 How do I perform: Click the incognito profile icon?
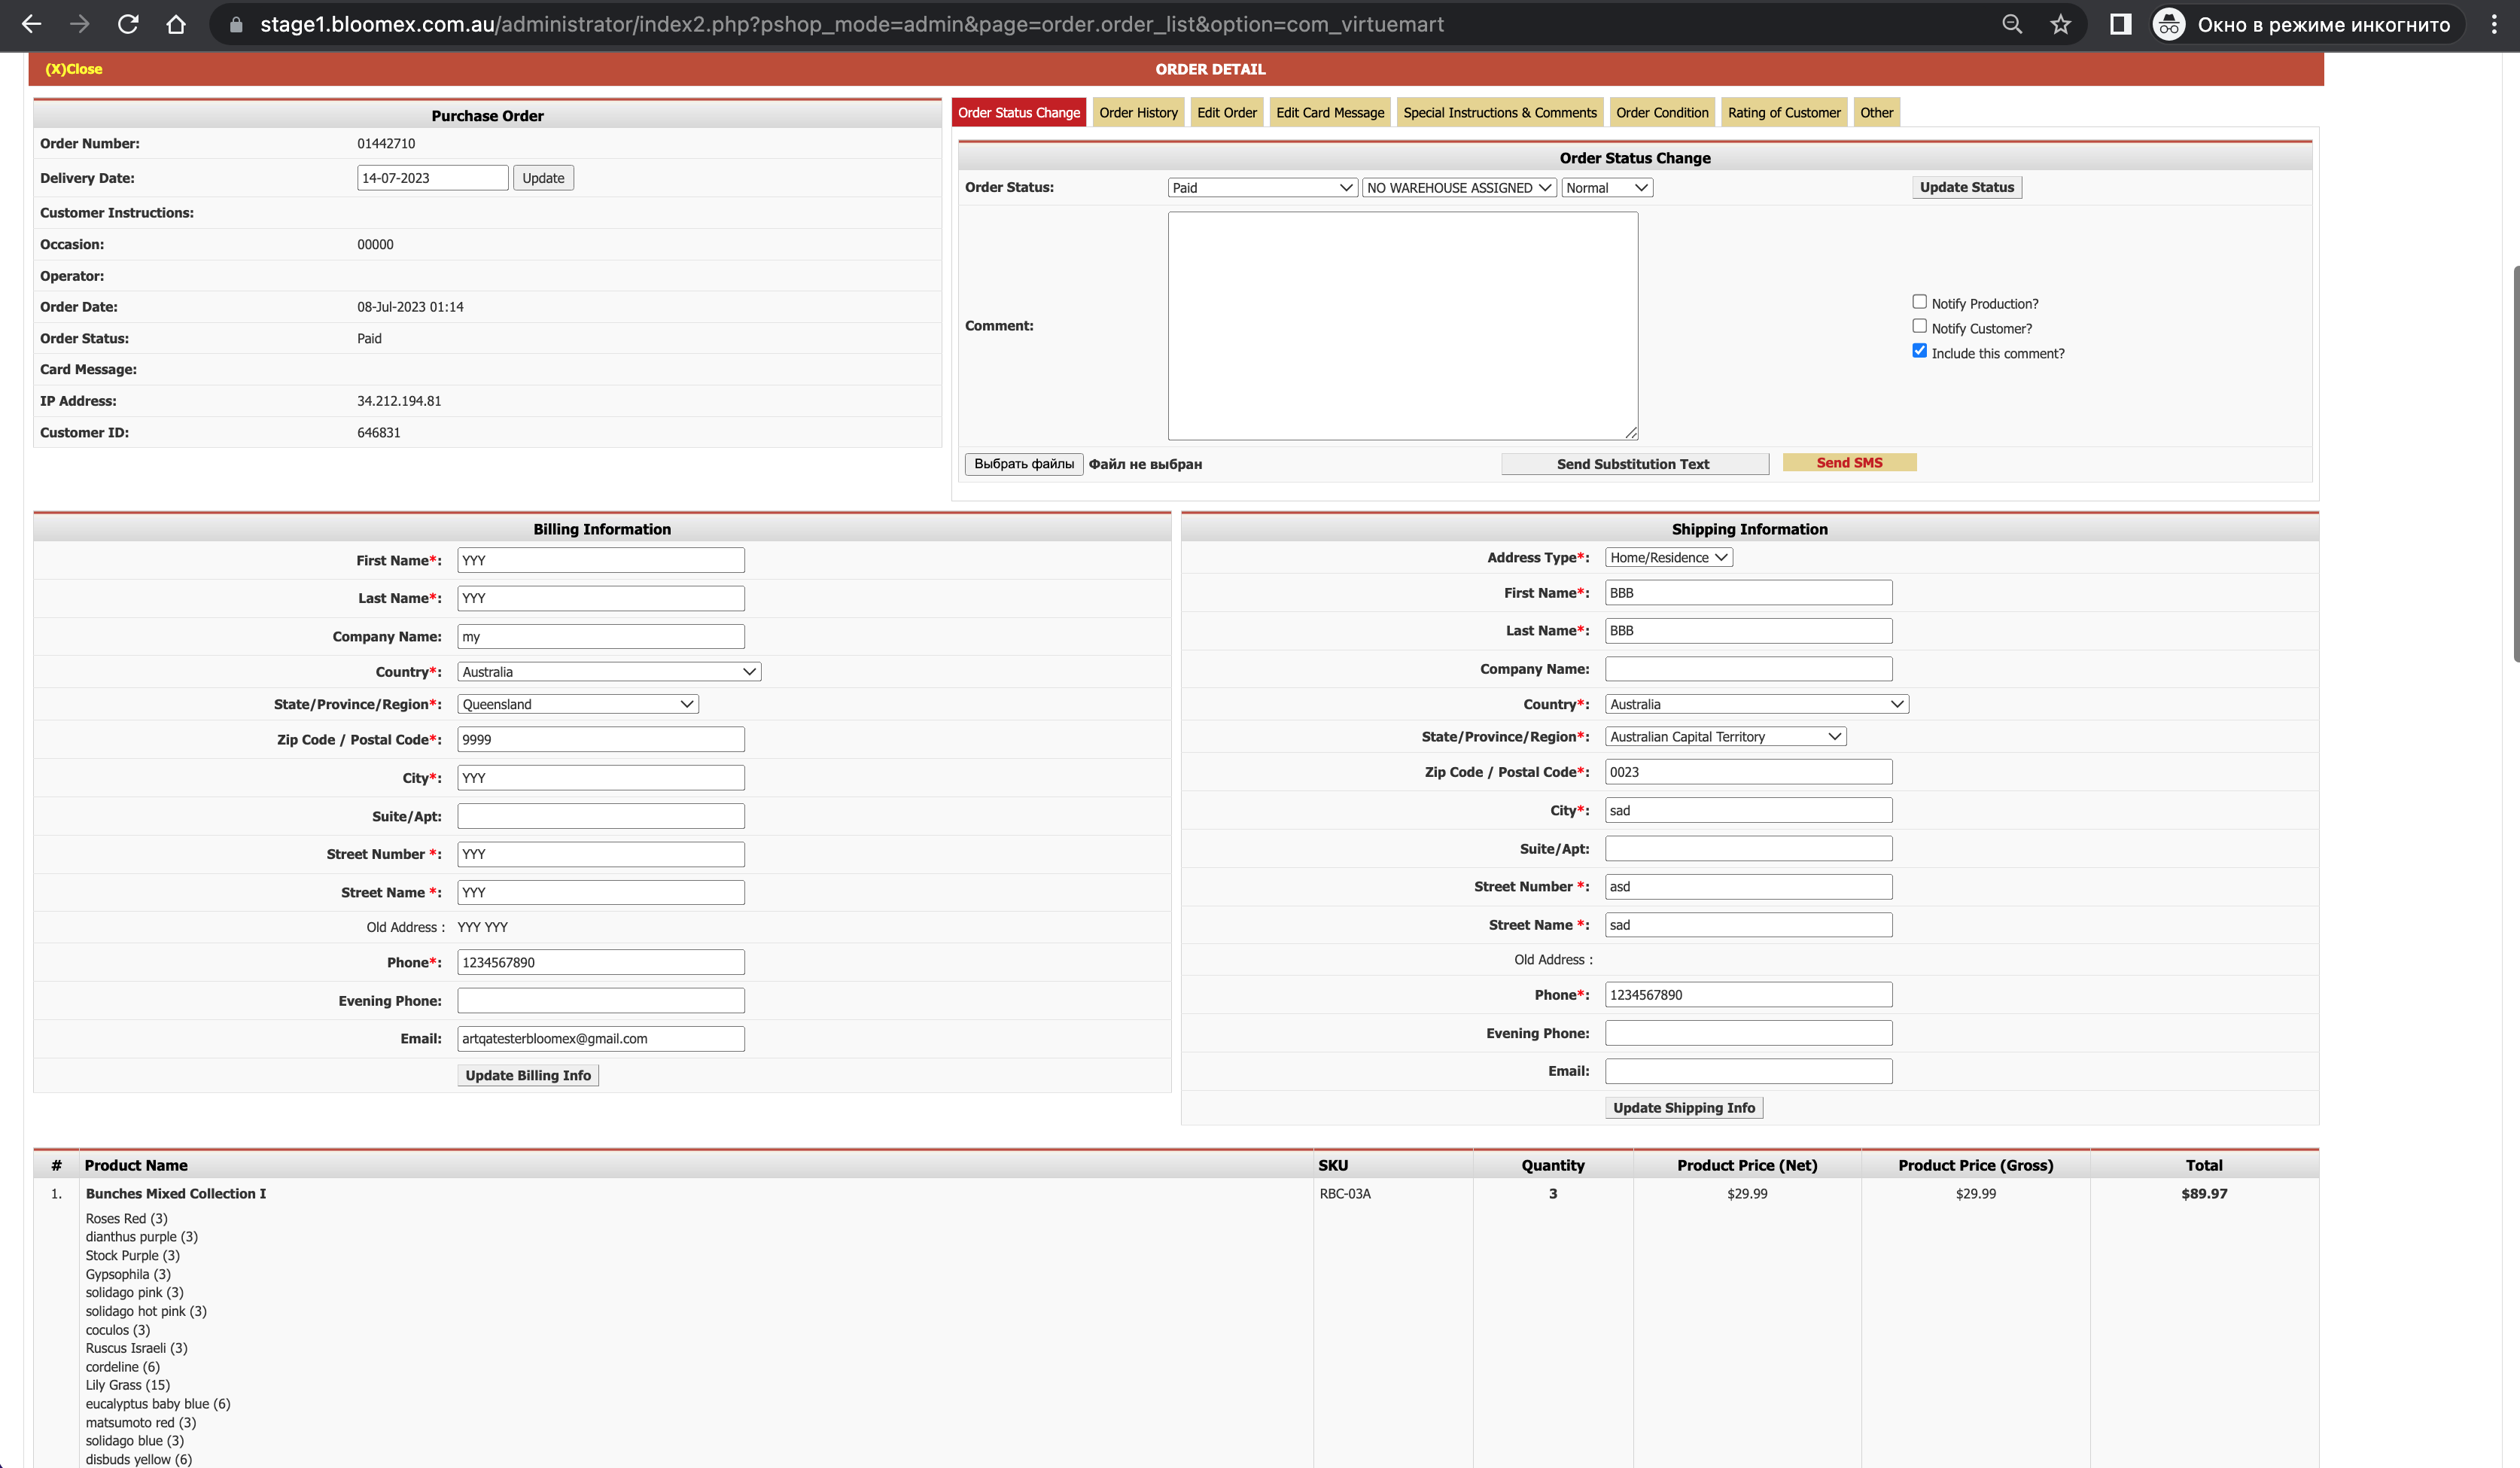tap(2168, 24)
